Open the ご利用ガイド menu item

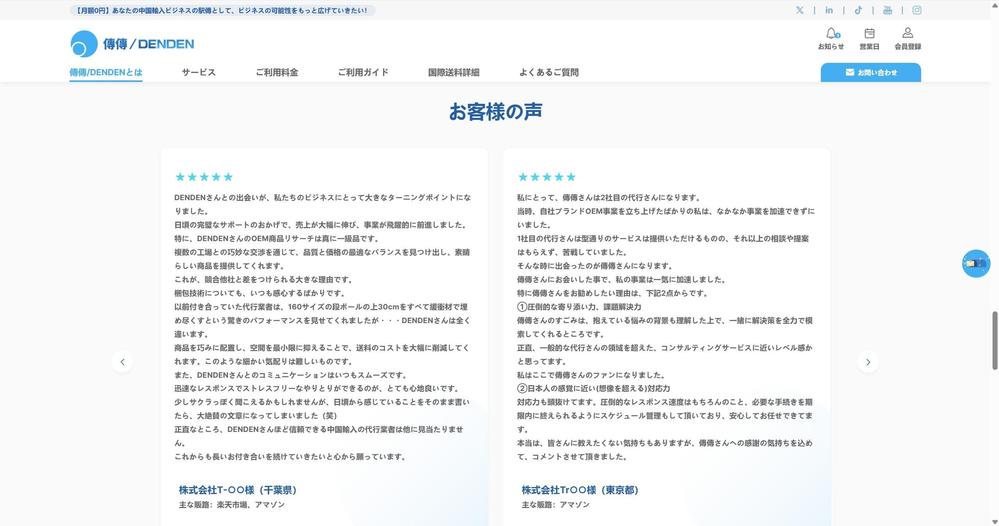(363, 73)
